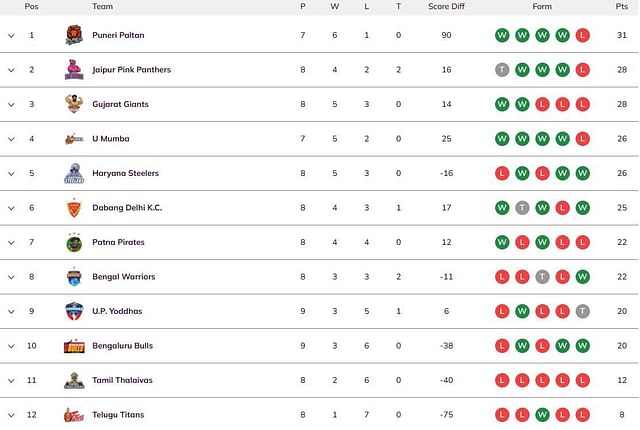Click the Haryana Steelers logo

coord(74,173)
